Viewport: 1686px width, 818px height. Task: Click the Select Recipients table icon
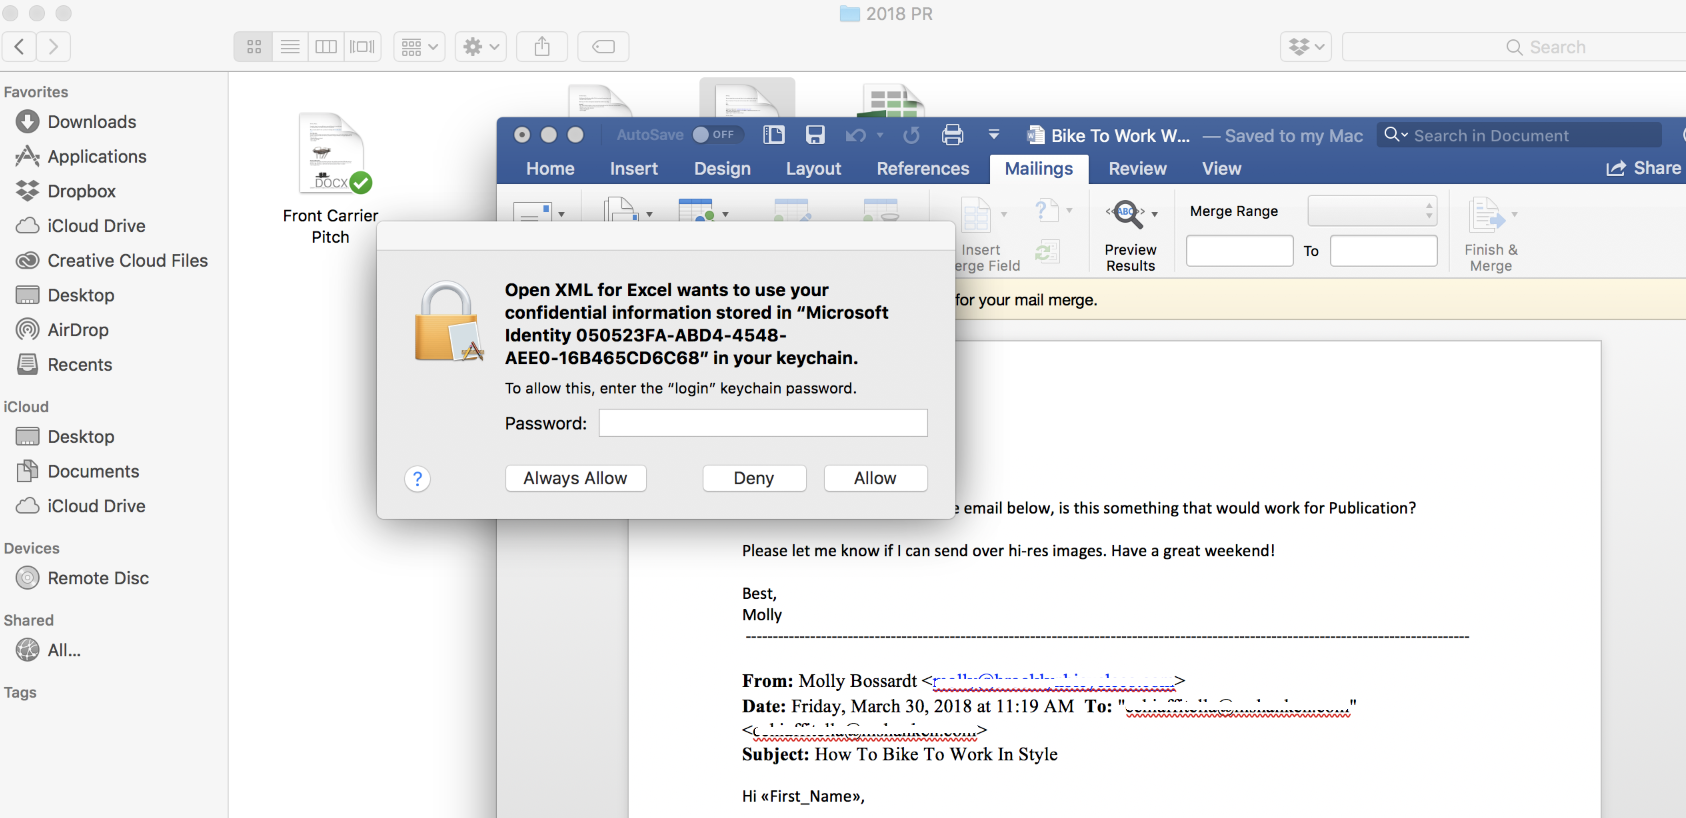coord(696,210)
